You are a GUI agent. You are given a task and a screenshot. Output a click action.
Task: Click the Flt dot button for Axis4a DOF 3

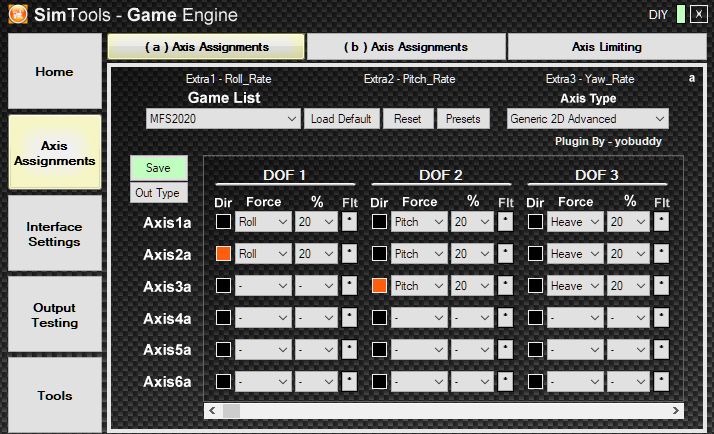tap(661, 317)
